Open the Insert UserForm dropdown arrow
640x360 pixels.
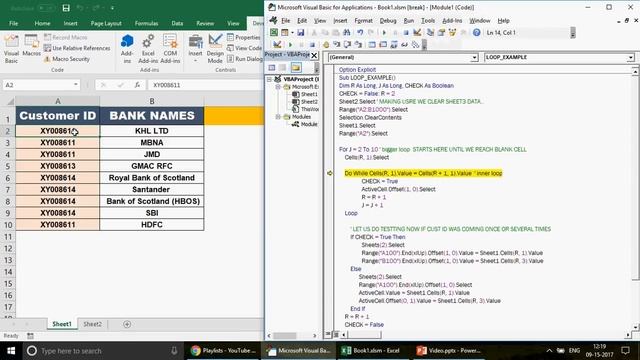(x=292, y=33)
